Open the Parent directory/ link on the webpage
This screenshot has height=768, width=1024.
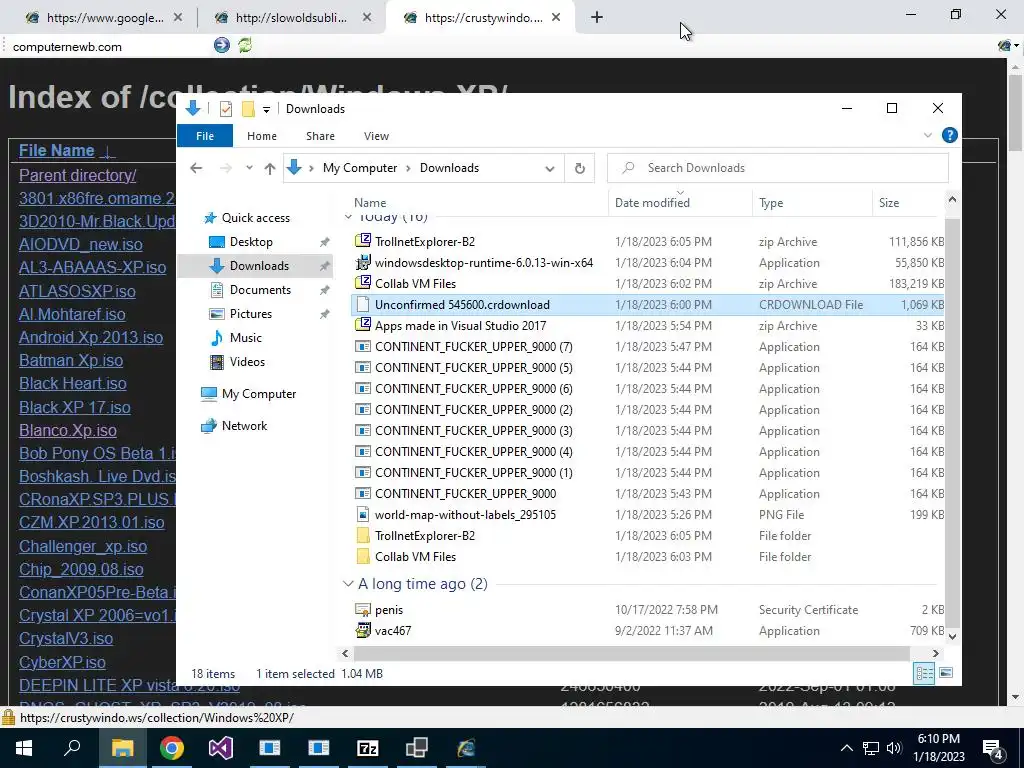coord(78,175)
